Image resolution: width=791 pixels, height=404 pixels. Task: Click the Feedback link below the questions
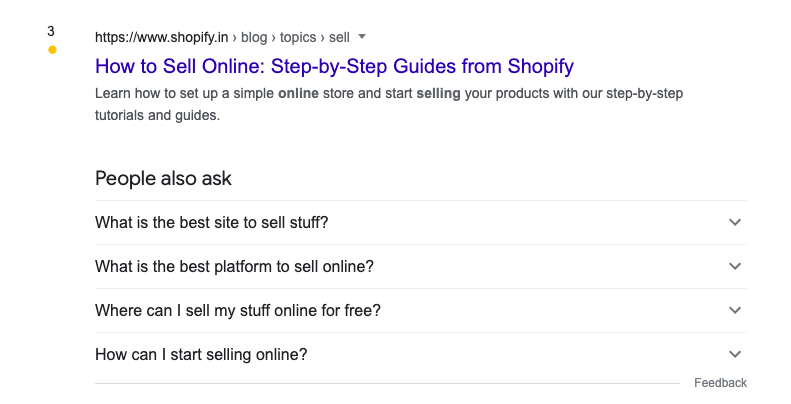[x=720, y=383]
